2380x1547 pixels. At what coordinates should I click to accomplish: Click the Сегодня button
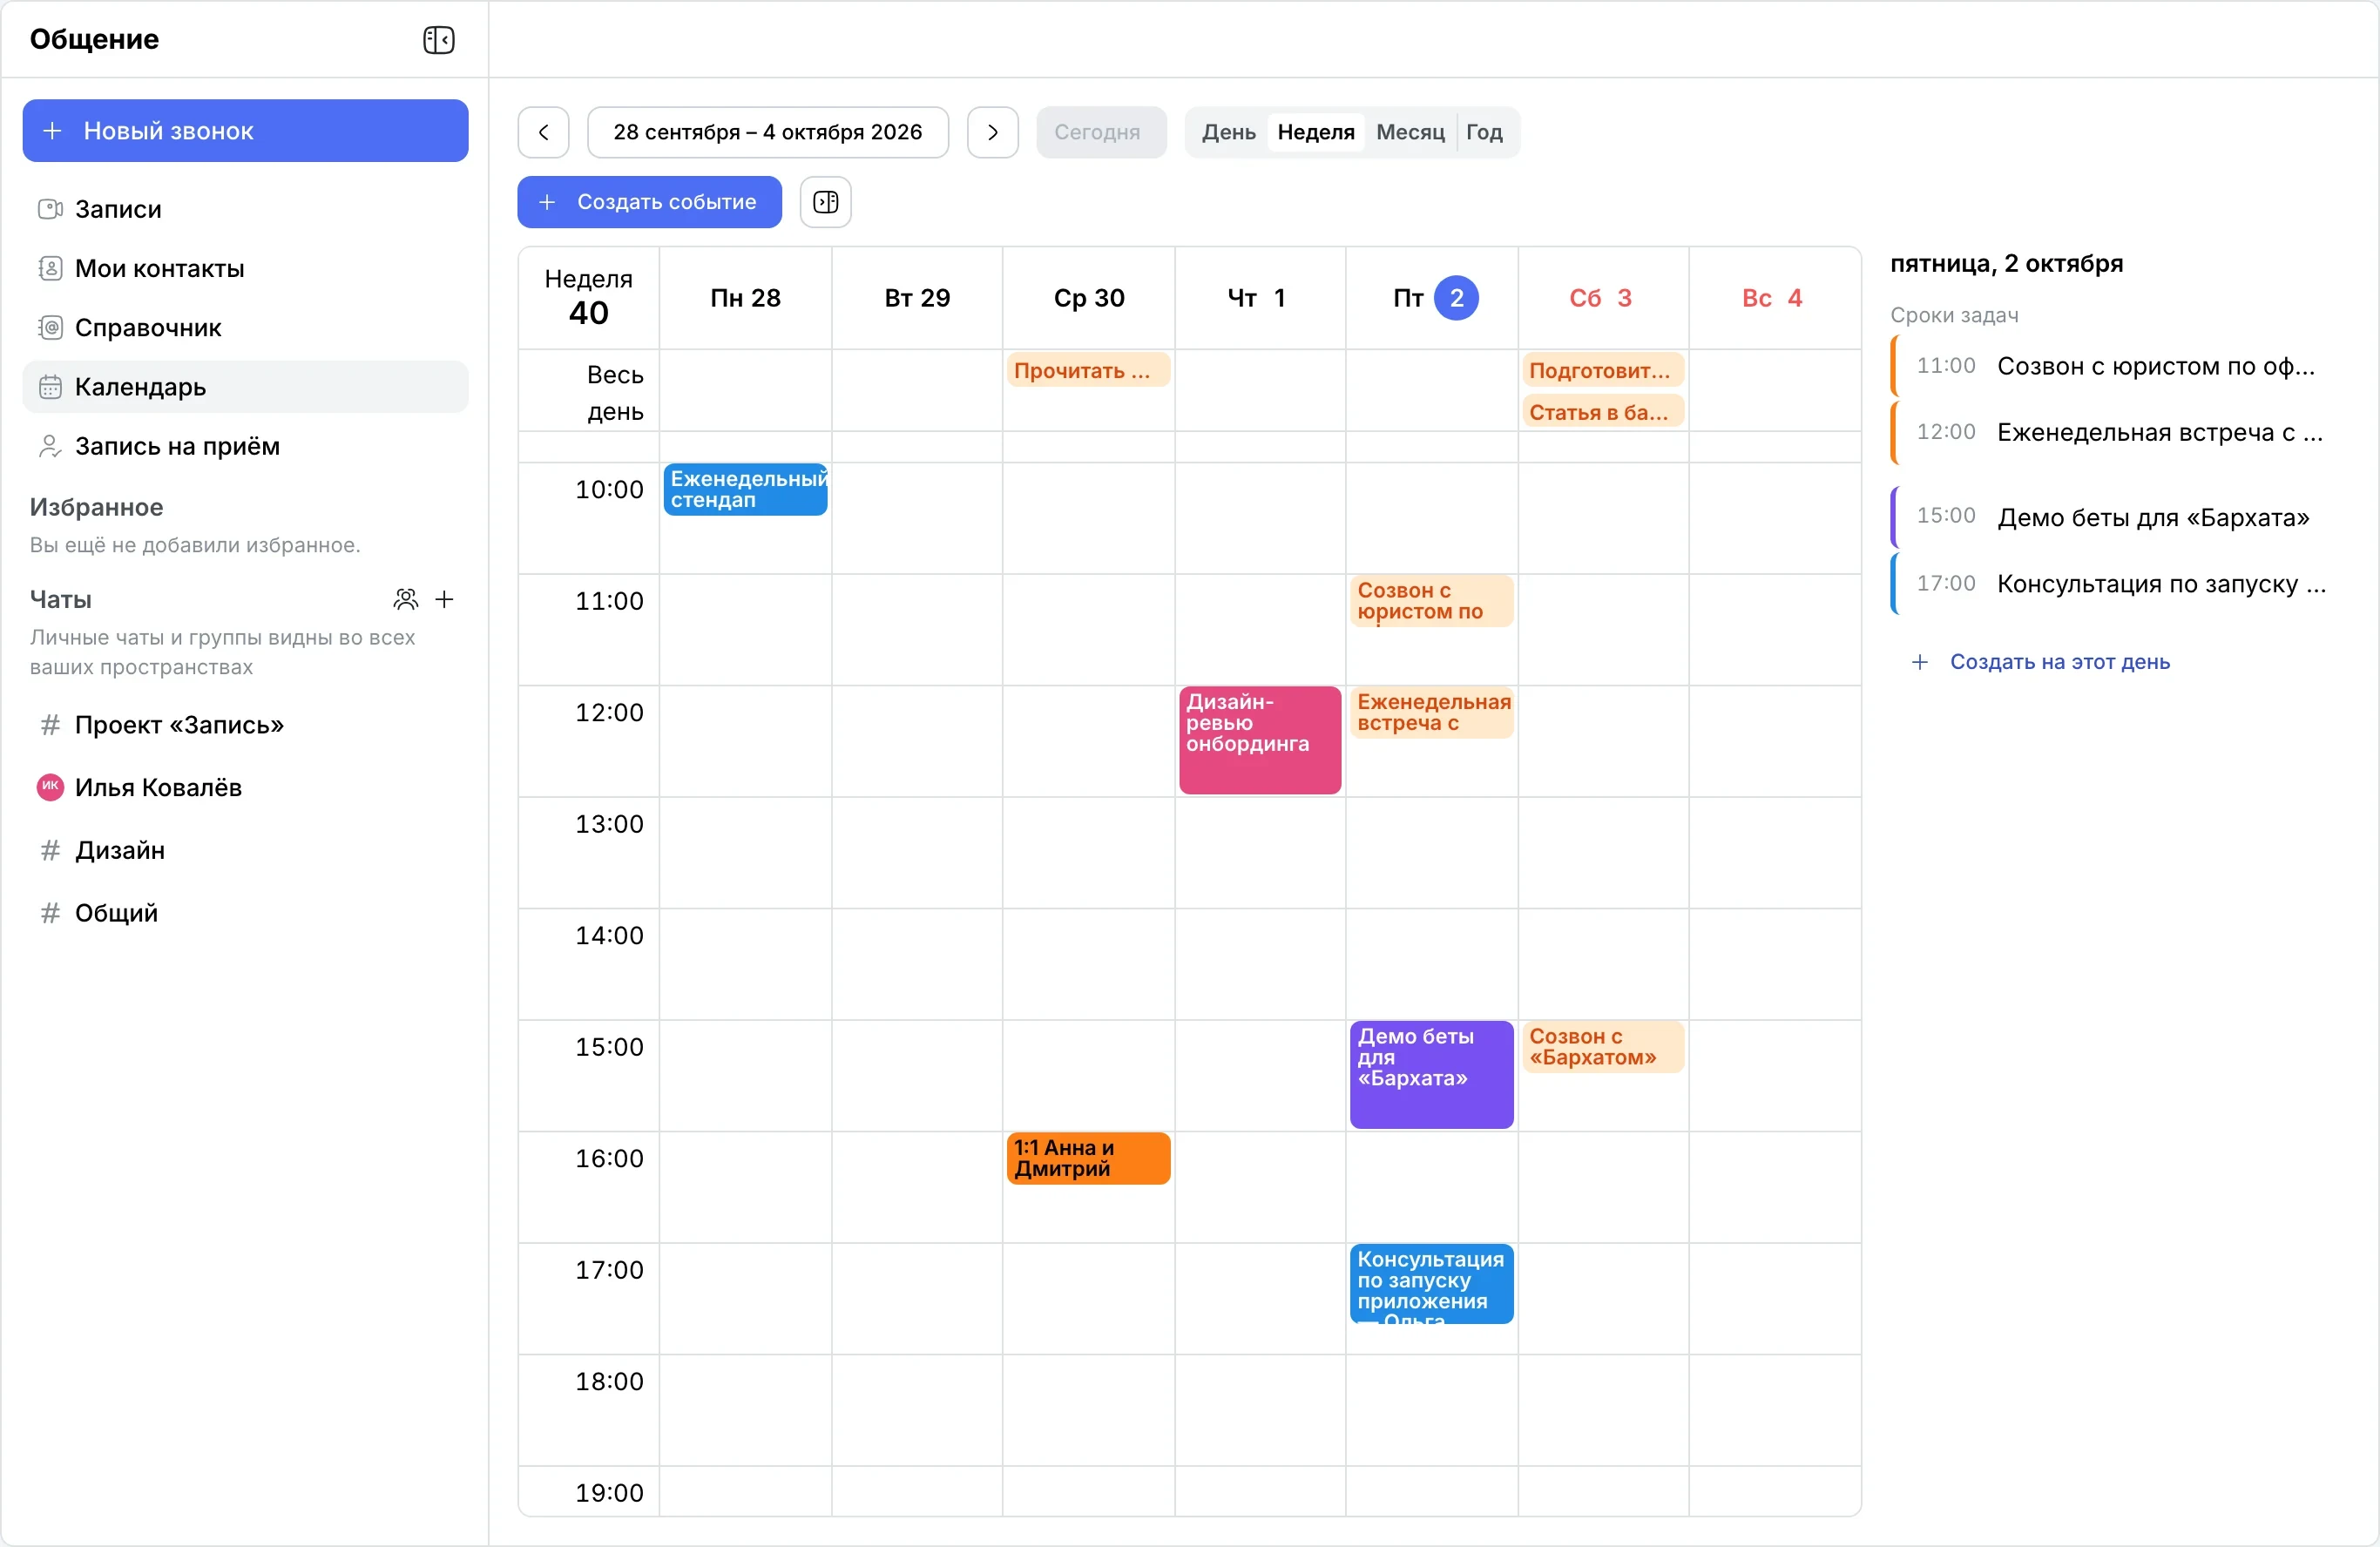point(1100,132)
